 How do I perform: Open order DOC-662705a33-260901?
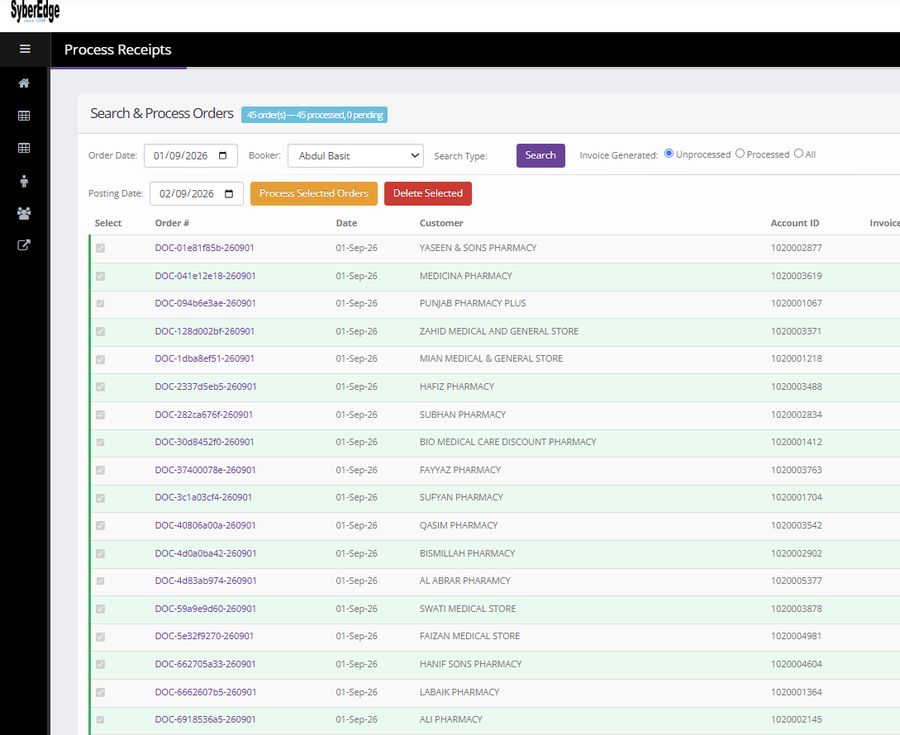(x=205, y=664)
